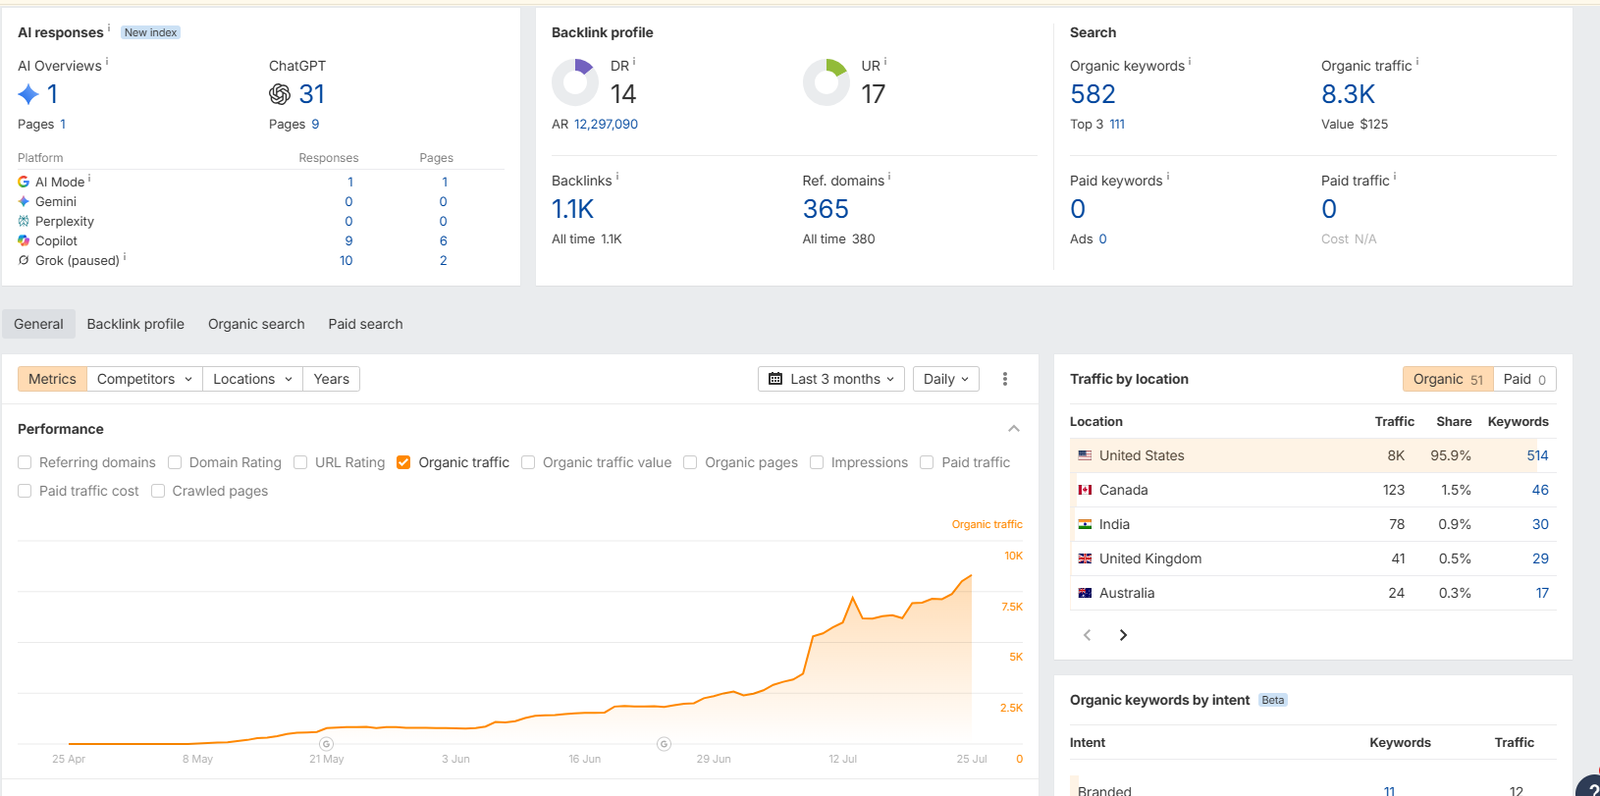The width and height of the screenshot is (1600, 796).
Task: Click the Perplexity platform icon
Action: [24, 221]
